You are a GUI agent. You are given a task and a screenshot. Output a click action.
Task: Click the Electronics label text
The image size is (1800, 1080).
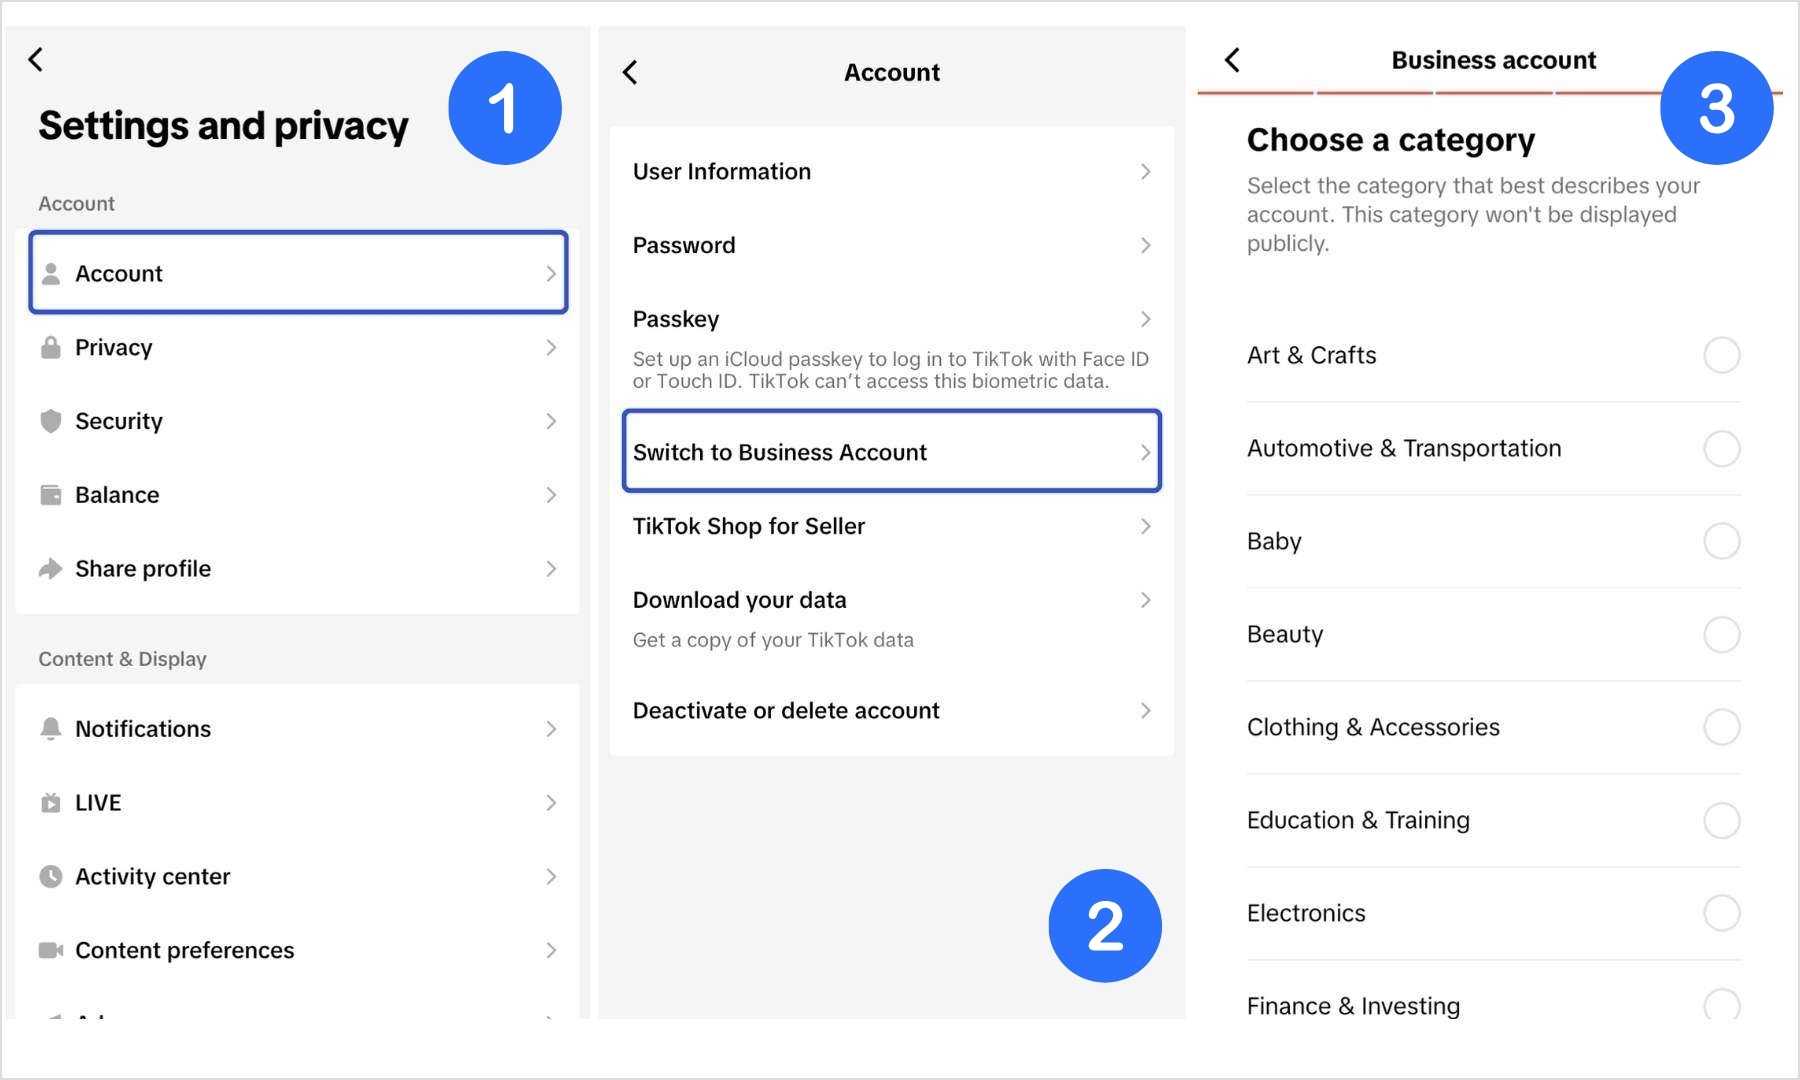(x=1306, y=913)
